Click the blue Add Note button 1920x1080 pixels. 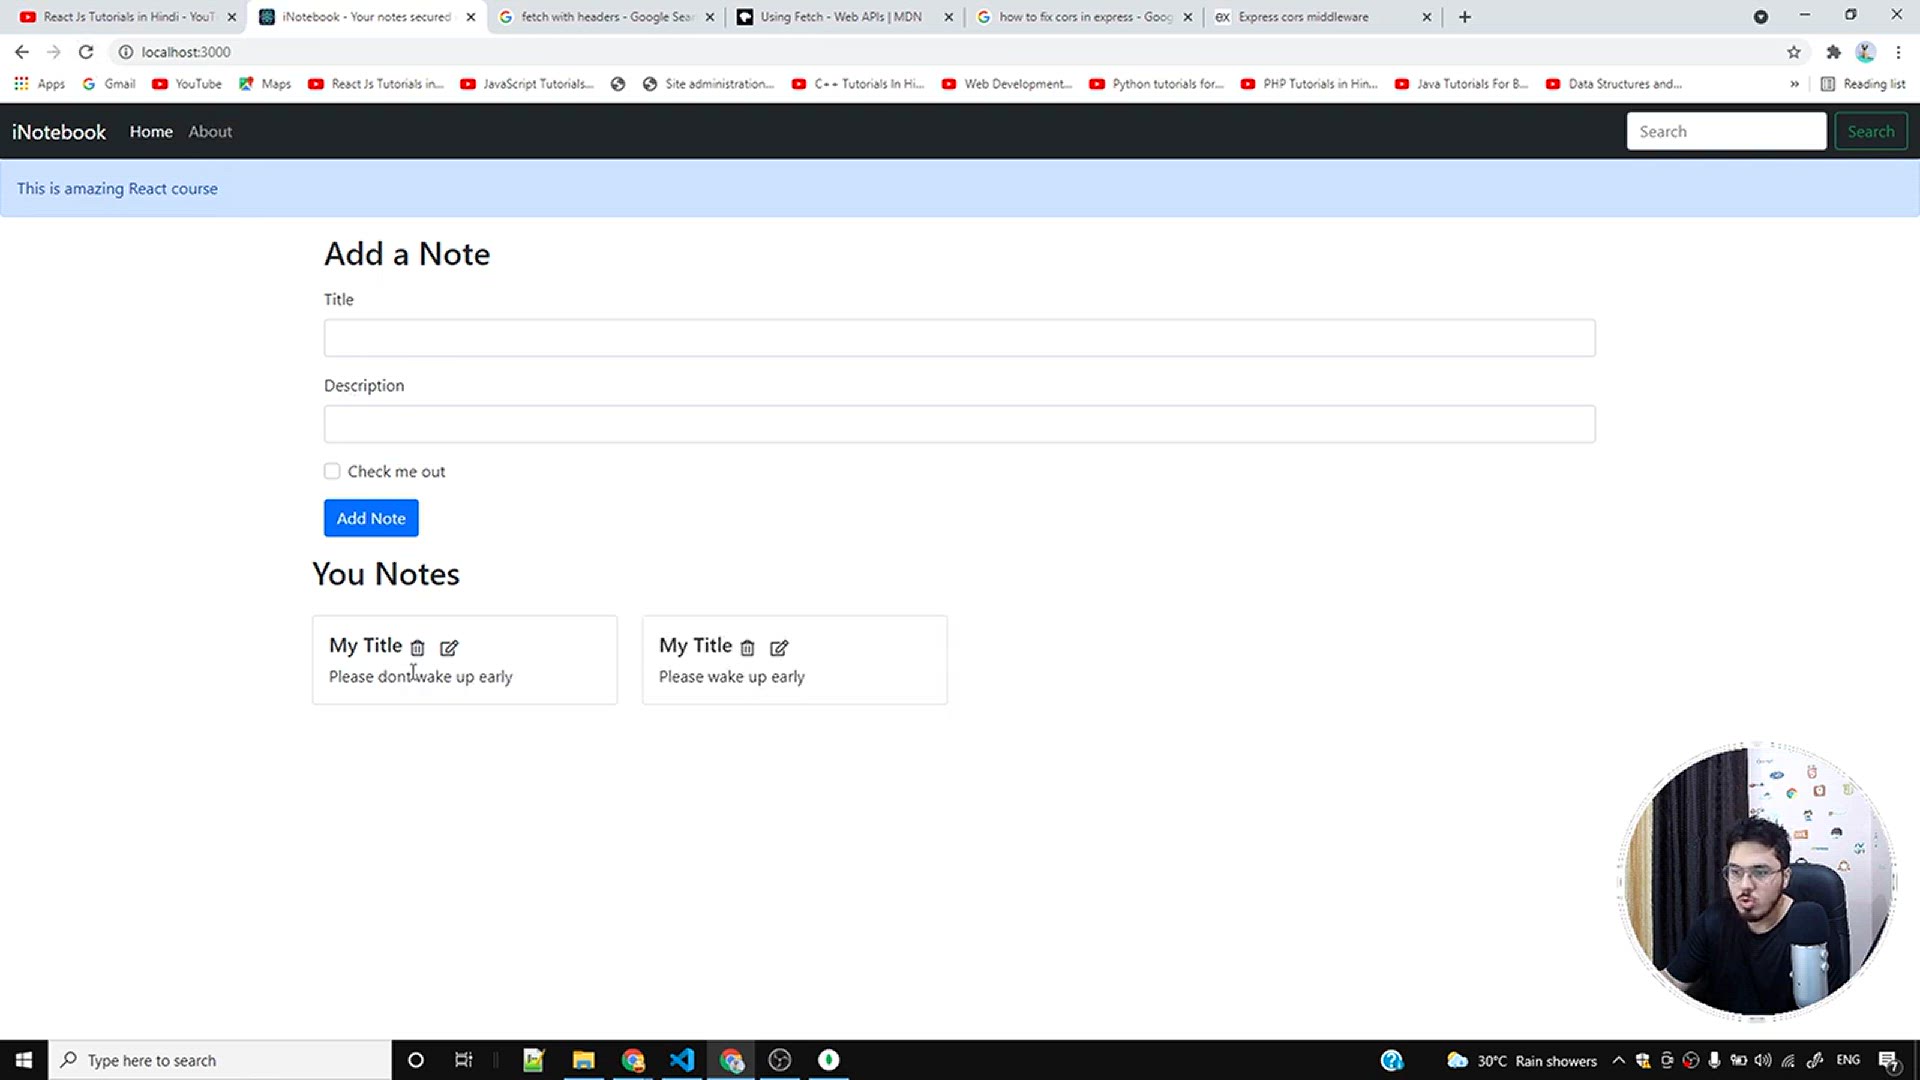click(371, 518)
